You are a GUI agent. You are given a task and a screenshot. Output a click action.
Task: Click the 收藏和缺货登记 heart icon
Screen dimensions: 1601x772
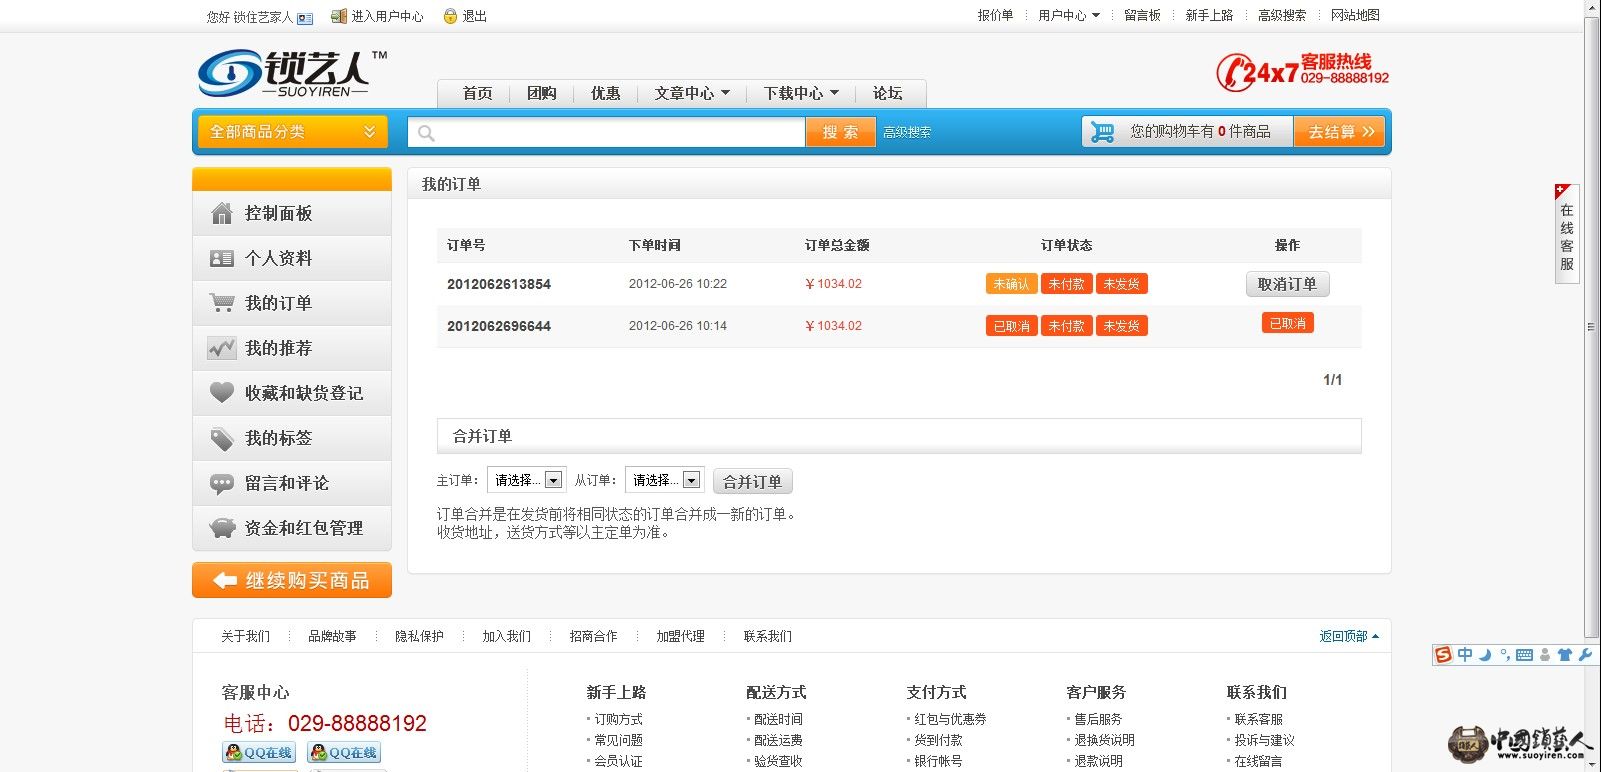pos(222,392)
